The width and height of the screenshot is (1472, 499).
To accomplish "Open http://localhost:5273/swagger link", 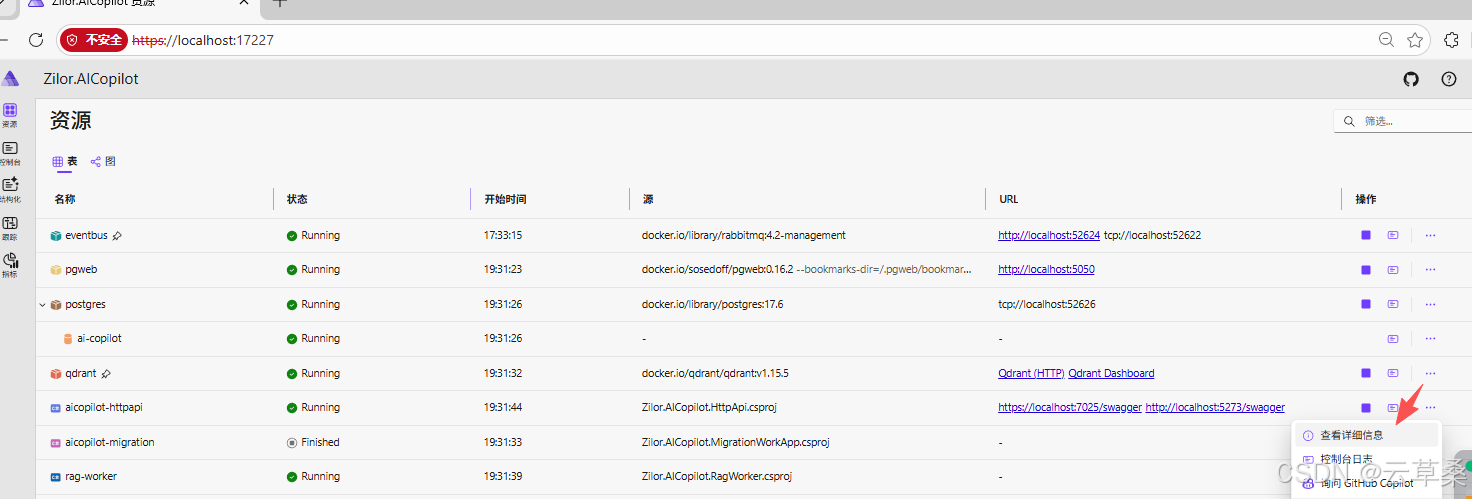I will tap(1215, 408).
